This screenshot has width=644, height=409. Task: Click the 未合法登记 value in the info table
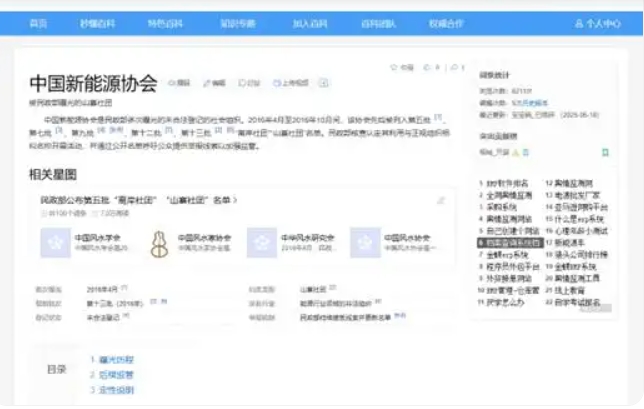[103, 317]
